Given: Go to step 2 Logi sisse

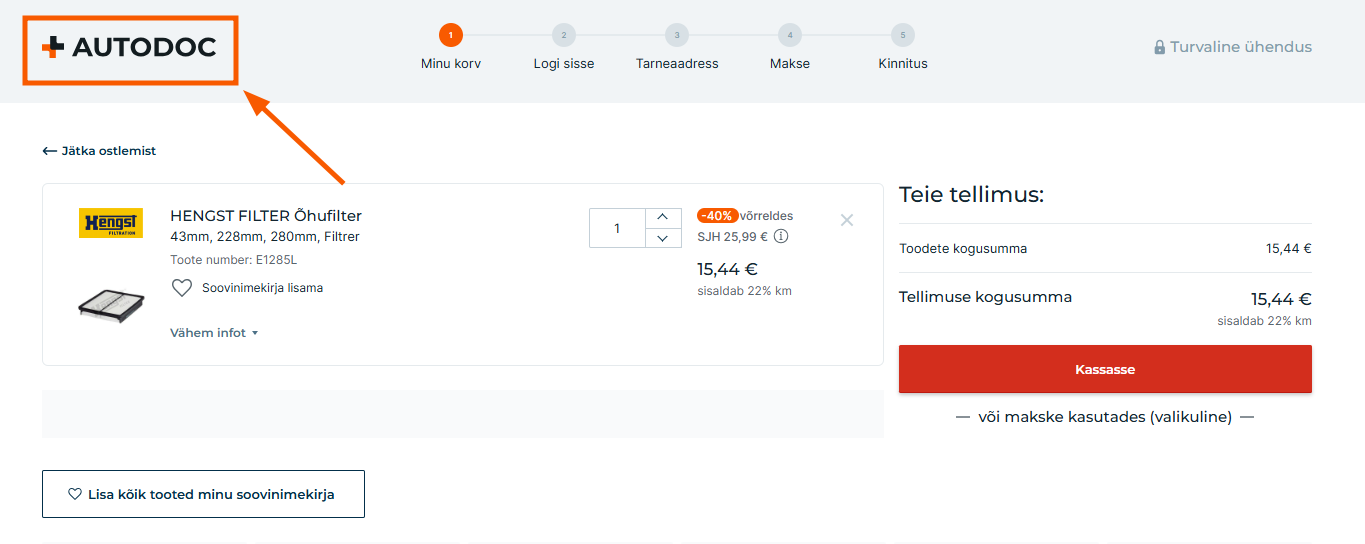Looking at the screenshot, I should (564, 36).
